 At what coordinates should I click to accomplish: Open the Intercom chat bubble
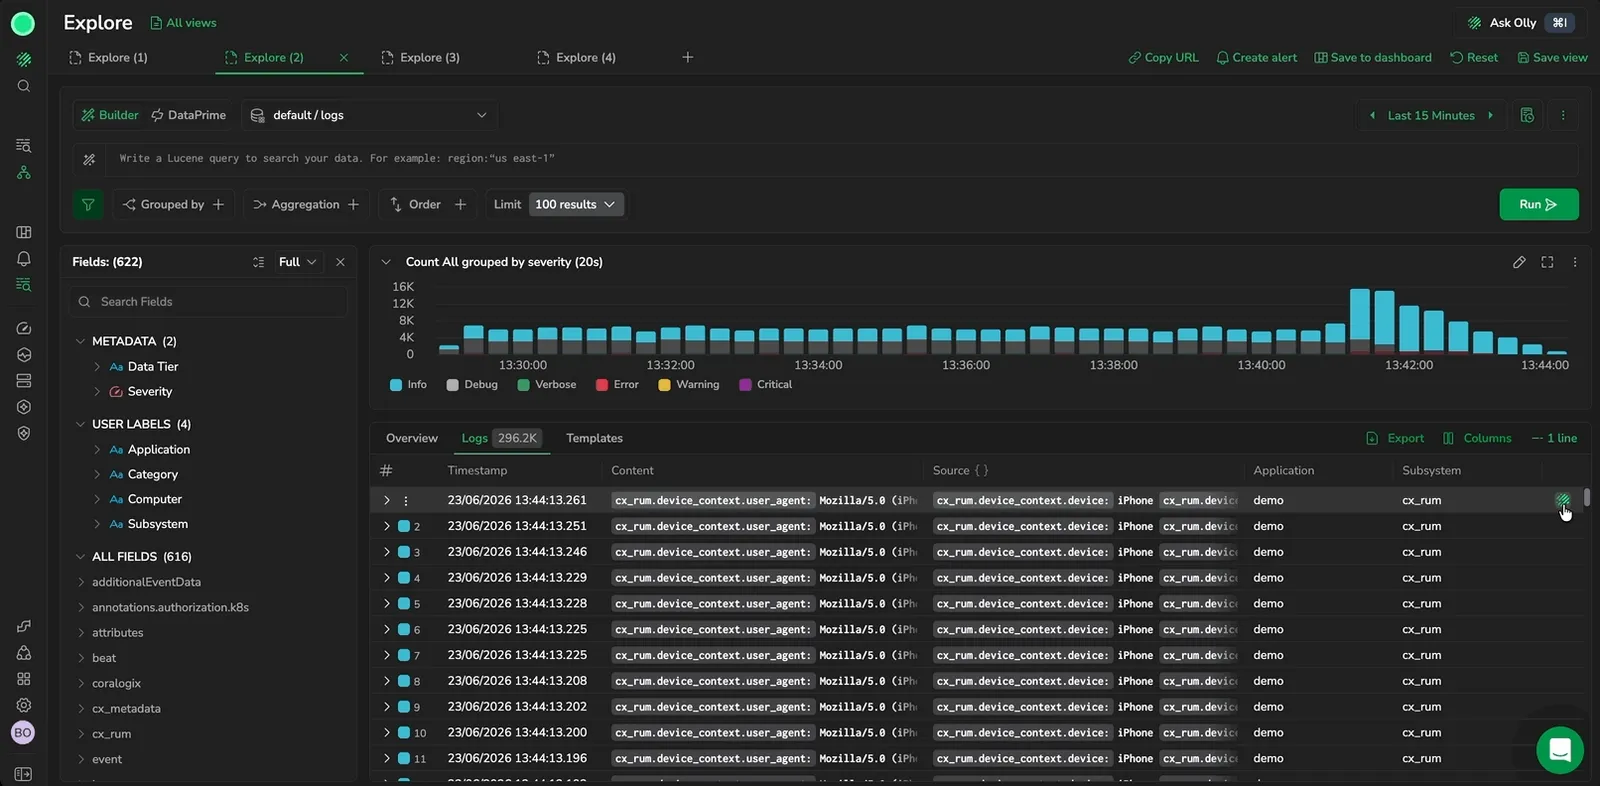click(1560, 750)
